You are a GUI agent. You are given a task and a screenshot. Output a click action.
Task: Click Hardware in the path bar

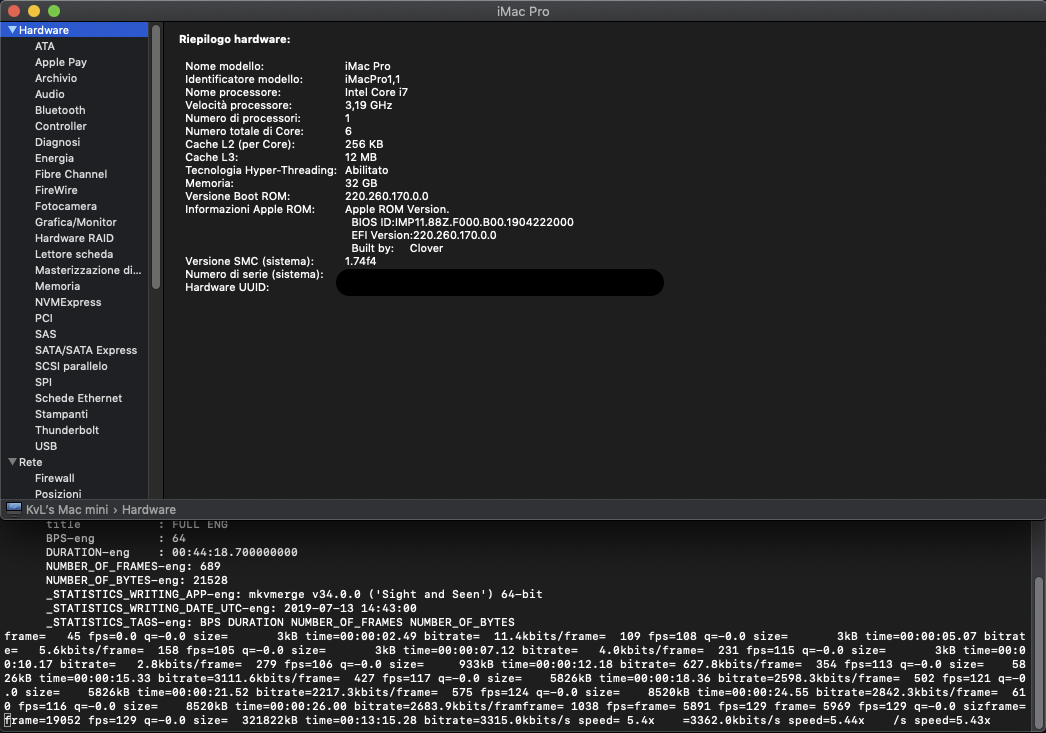click(x=149, y=510)
